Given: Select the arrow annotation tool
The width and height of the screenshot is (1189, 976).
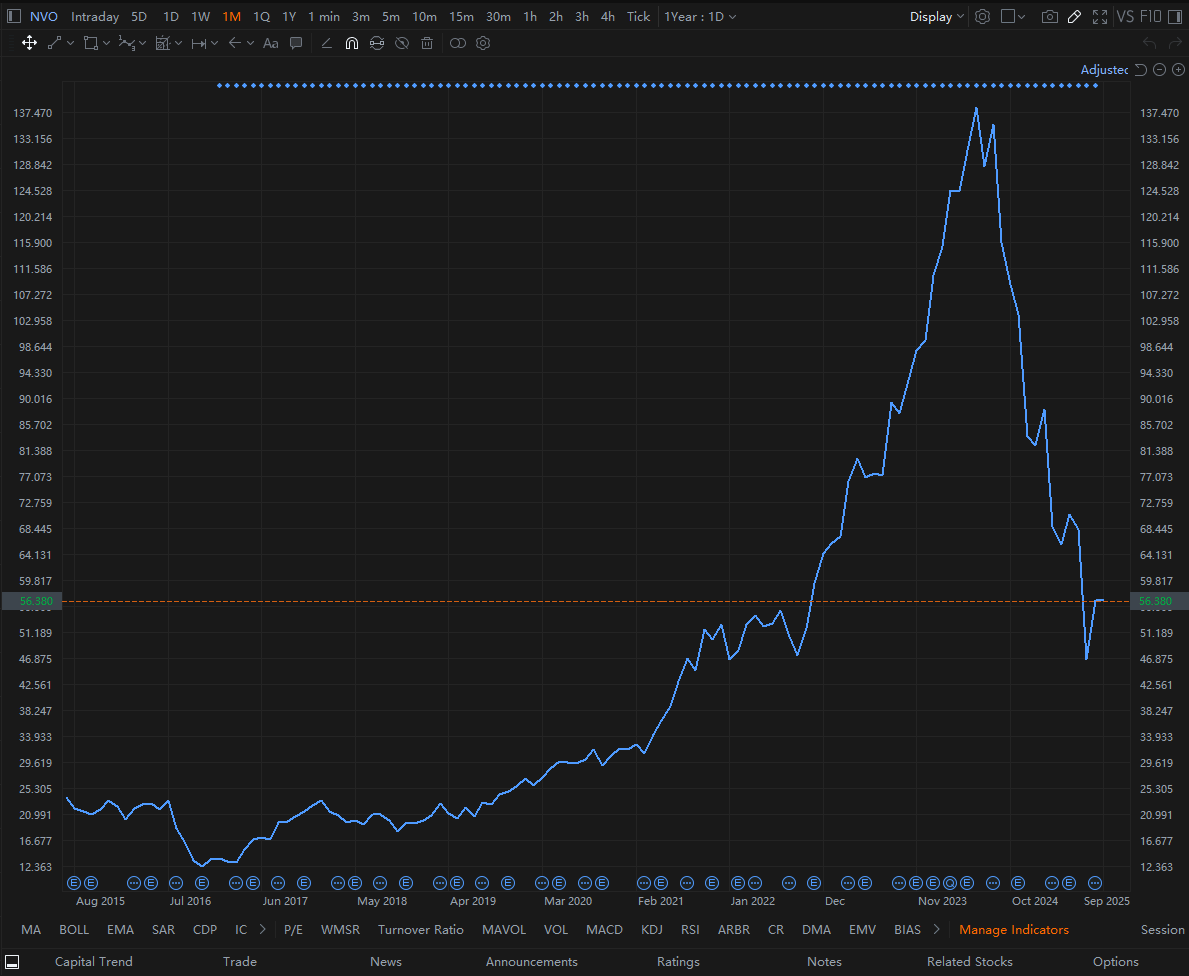Looking at the screenshot, I should pyautogui.click(x=235, y=43).
